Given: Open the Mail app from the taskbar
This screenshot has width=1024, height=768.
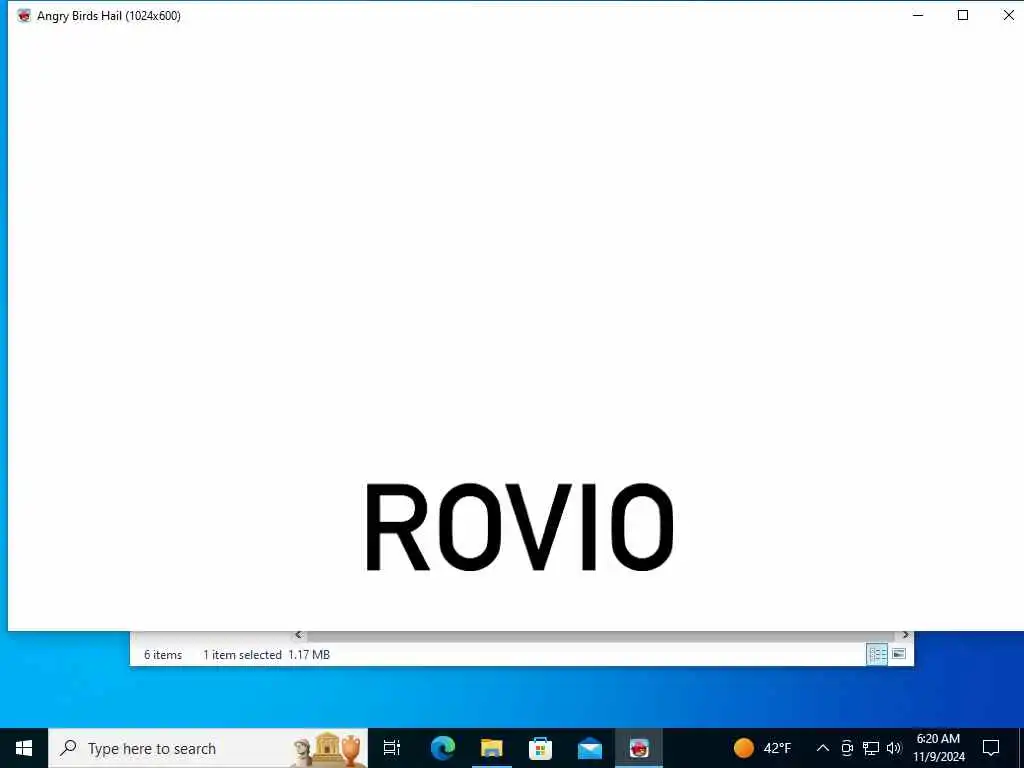Looking at the screenshot, I should tap(589, 748).
